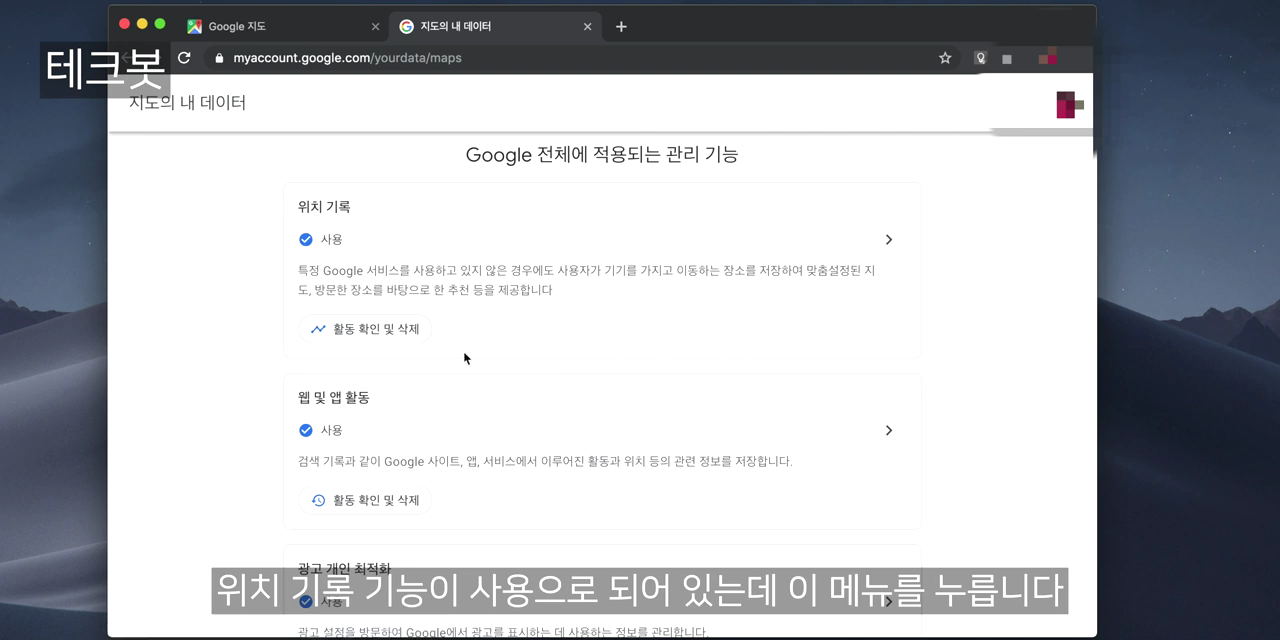Click 활동 확인 및 삭제 under 위치 기록
Screen dimensions: 1280x640
pos(365,329)
